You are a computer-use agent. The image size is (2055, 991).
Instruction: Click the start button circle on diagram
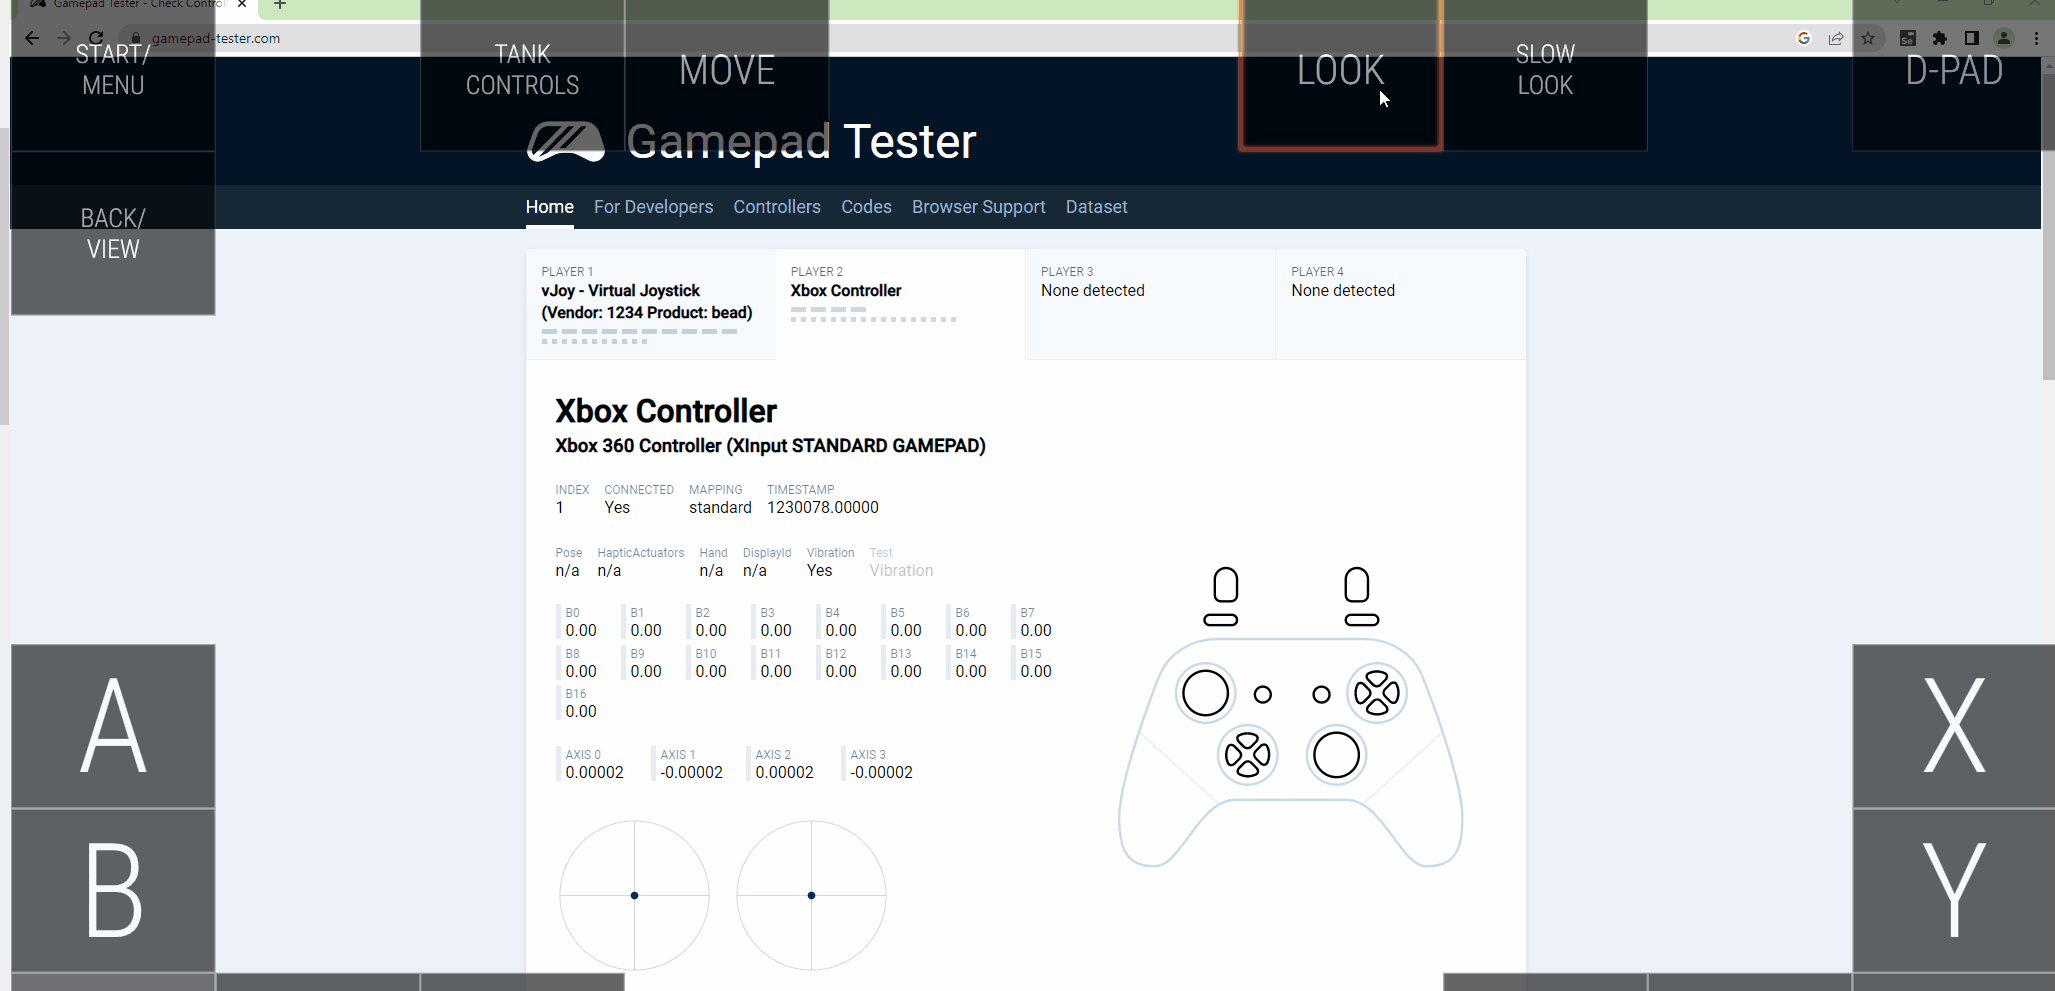(1321, 694)
